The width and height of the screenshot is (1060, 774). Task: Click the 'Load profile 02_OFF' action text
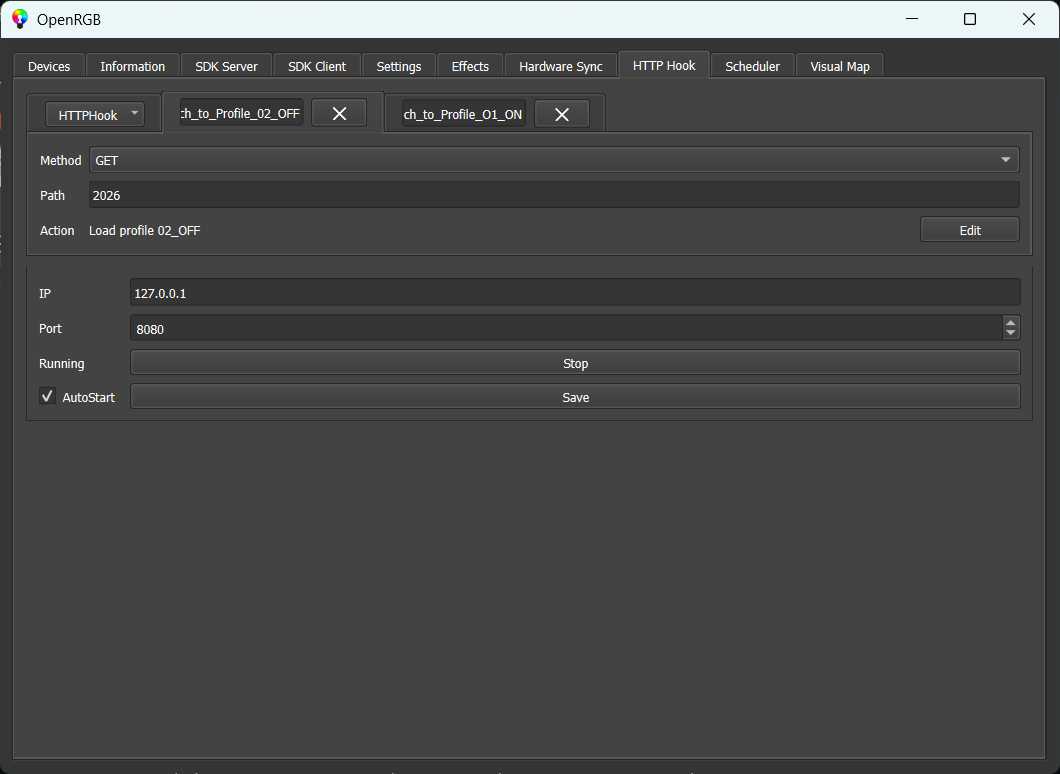tap(145, 231)
